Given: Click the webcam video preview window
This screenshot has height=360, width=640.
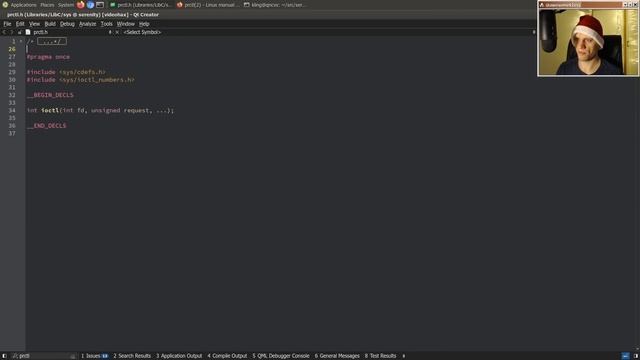Looking at the screenshot, I should [588, 42].
